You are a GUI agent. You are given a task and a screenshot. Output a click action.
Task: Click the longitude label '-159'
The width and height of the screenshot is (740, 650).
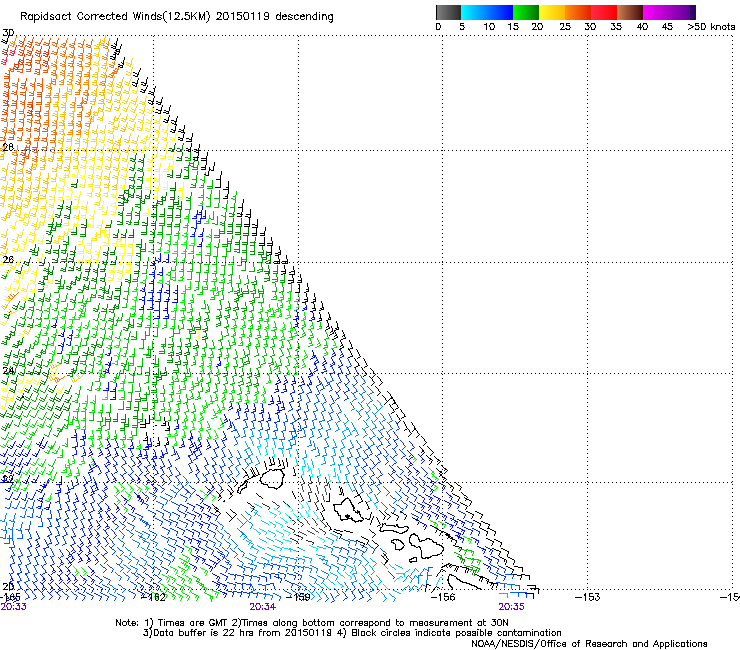(298, 597)
